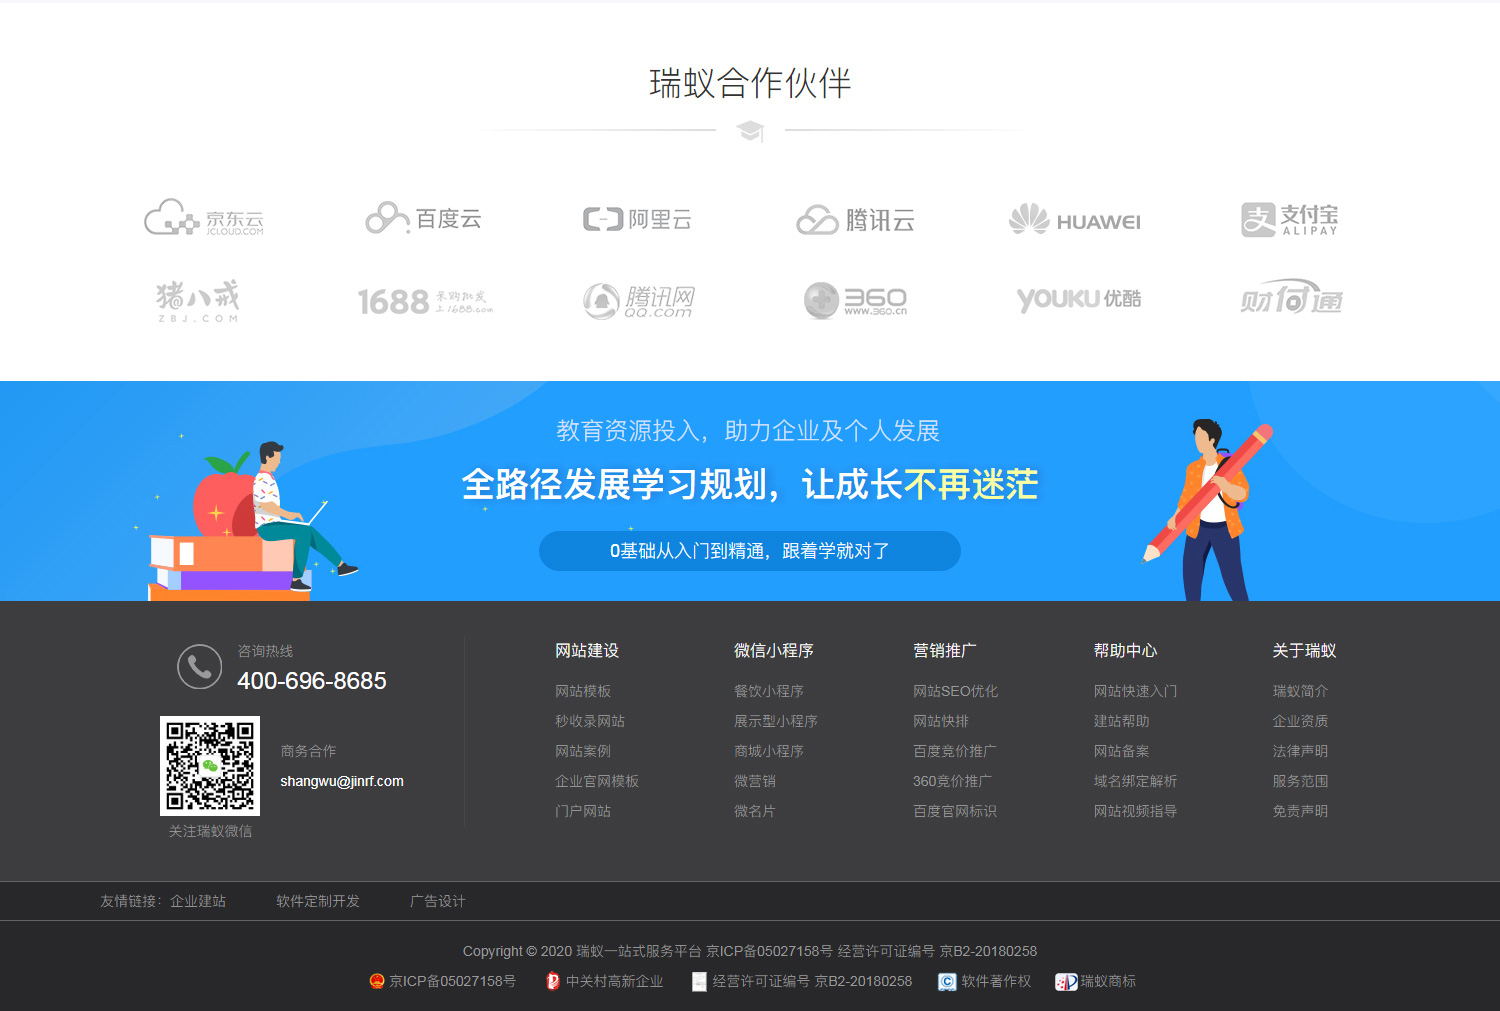Image resolution: width=1500 pixels, height=1011 pixels.
Task: Open the 服务范围 link
Action: (x=1301, y=781)
